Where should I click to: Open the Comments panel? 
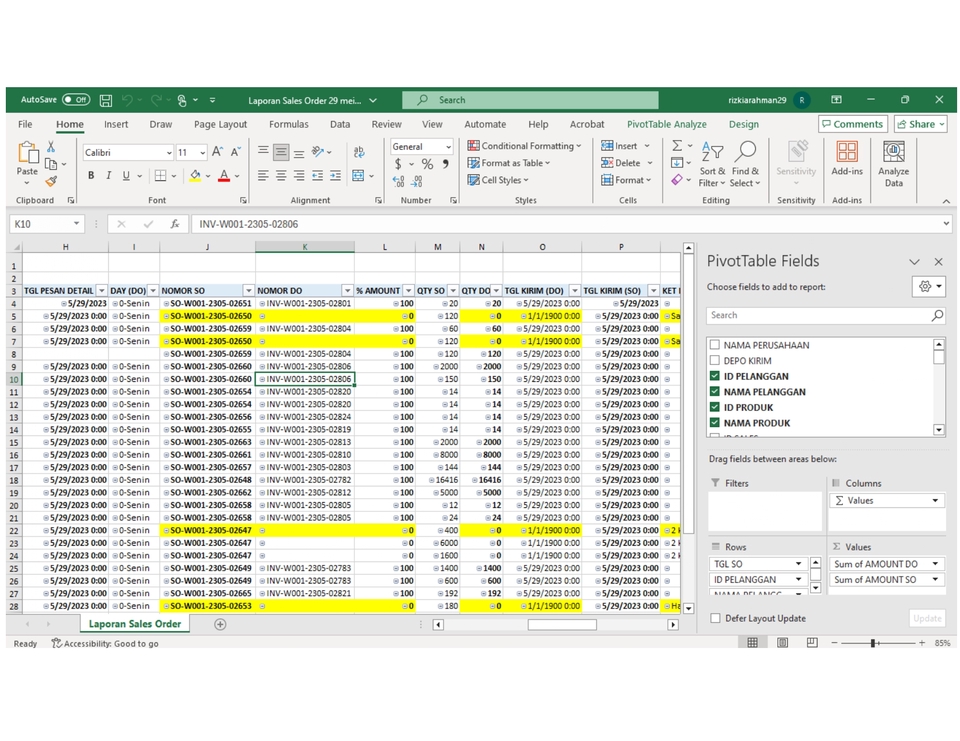tap(855, 123)
